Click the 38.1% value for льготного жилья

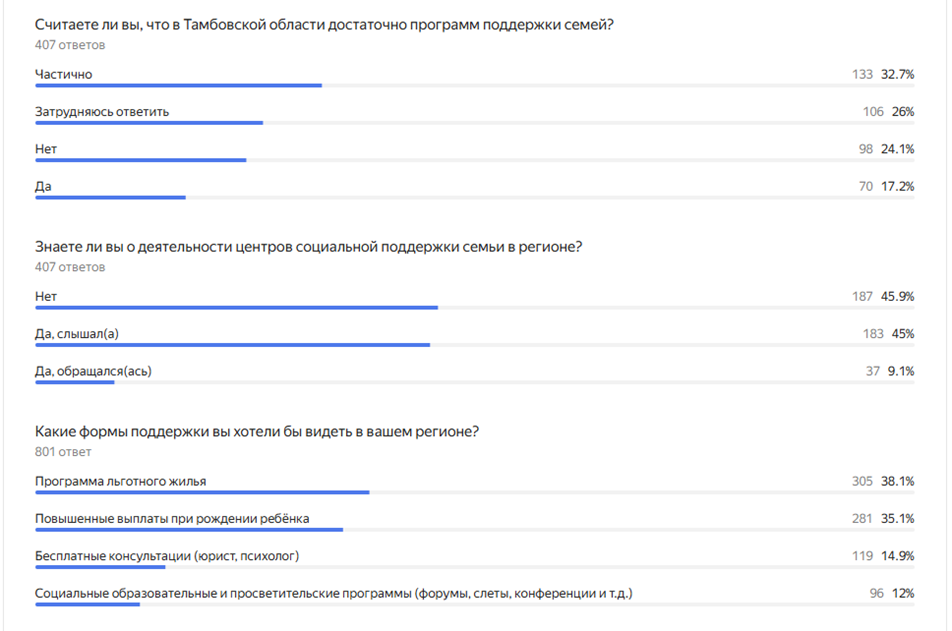(x=898, y=481)
